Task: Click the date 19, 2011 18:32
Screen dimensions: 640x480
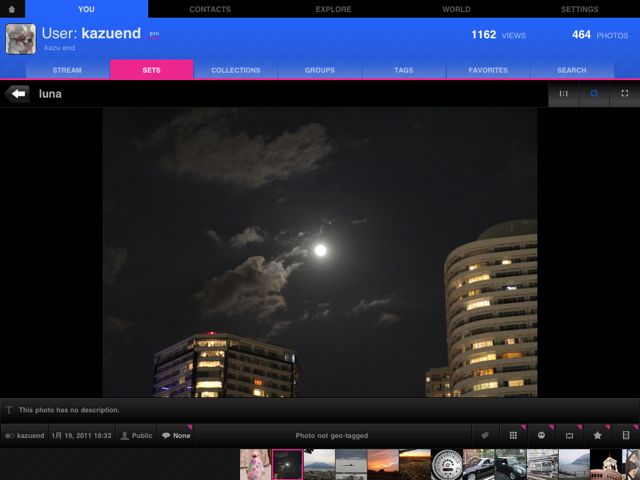Action: click(x=82, y=436)
